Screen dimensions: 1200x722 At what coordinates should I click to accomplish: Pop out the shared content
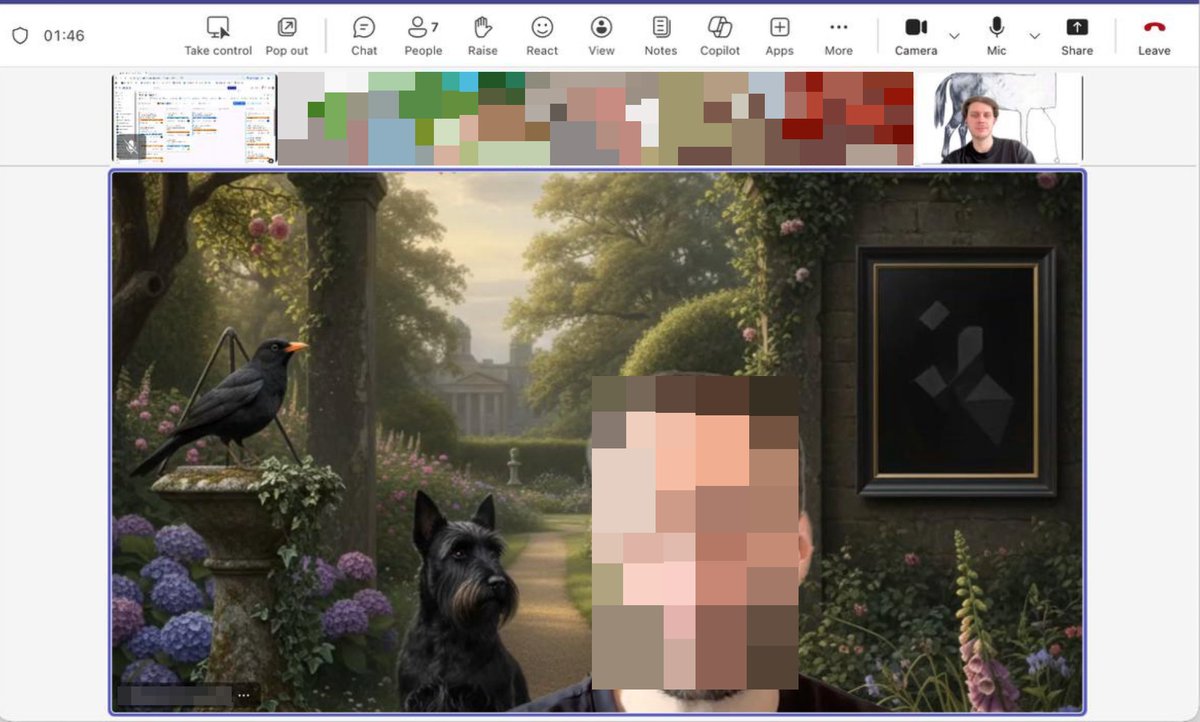point(287,36)
